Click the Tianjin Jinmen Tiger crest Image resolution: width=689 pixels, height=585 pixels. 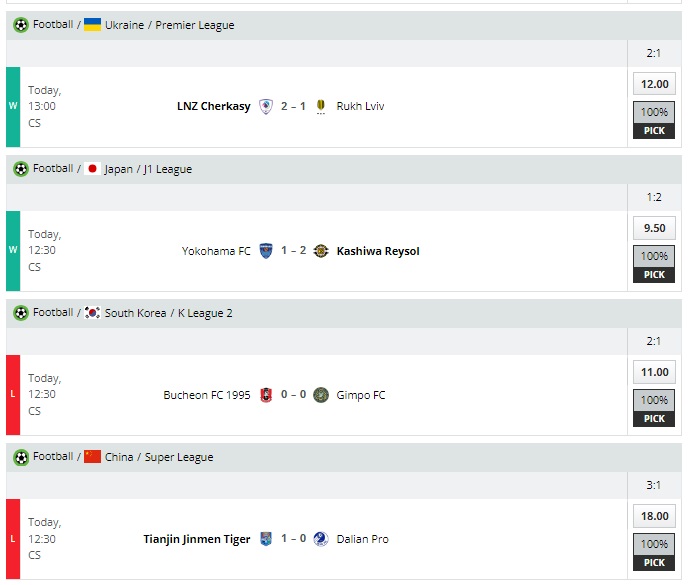[x=266, y=539]
